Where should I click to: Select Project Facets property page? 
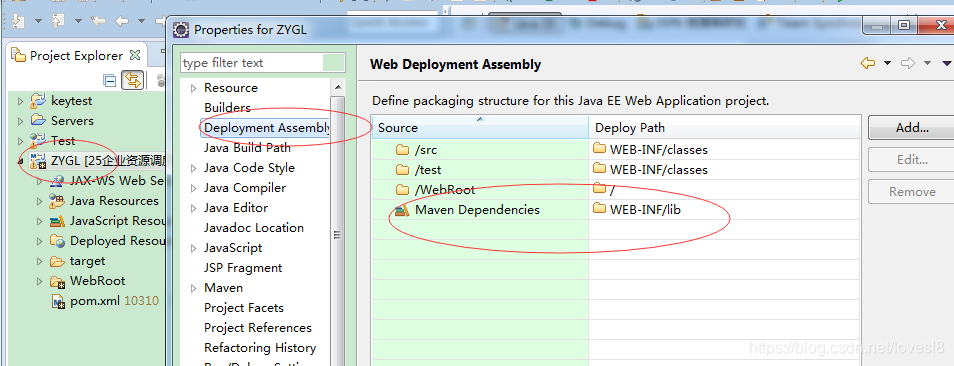[x=244, y=308]
